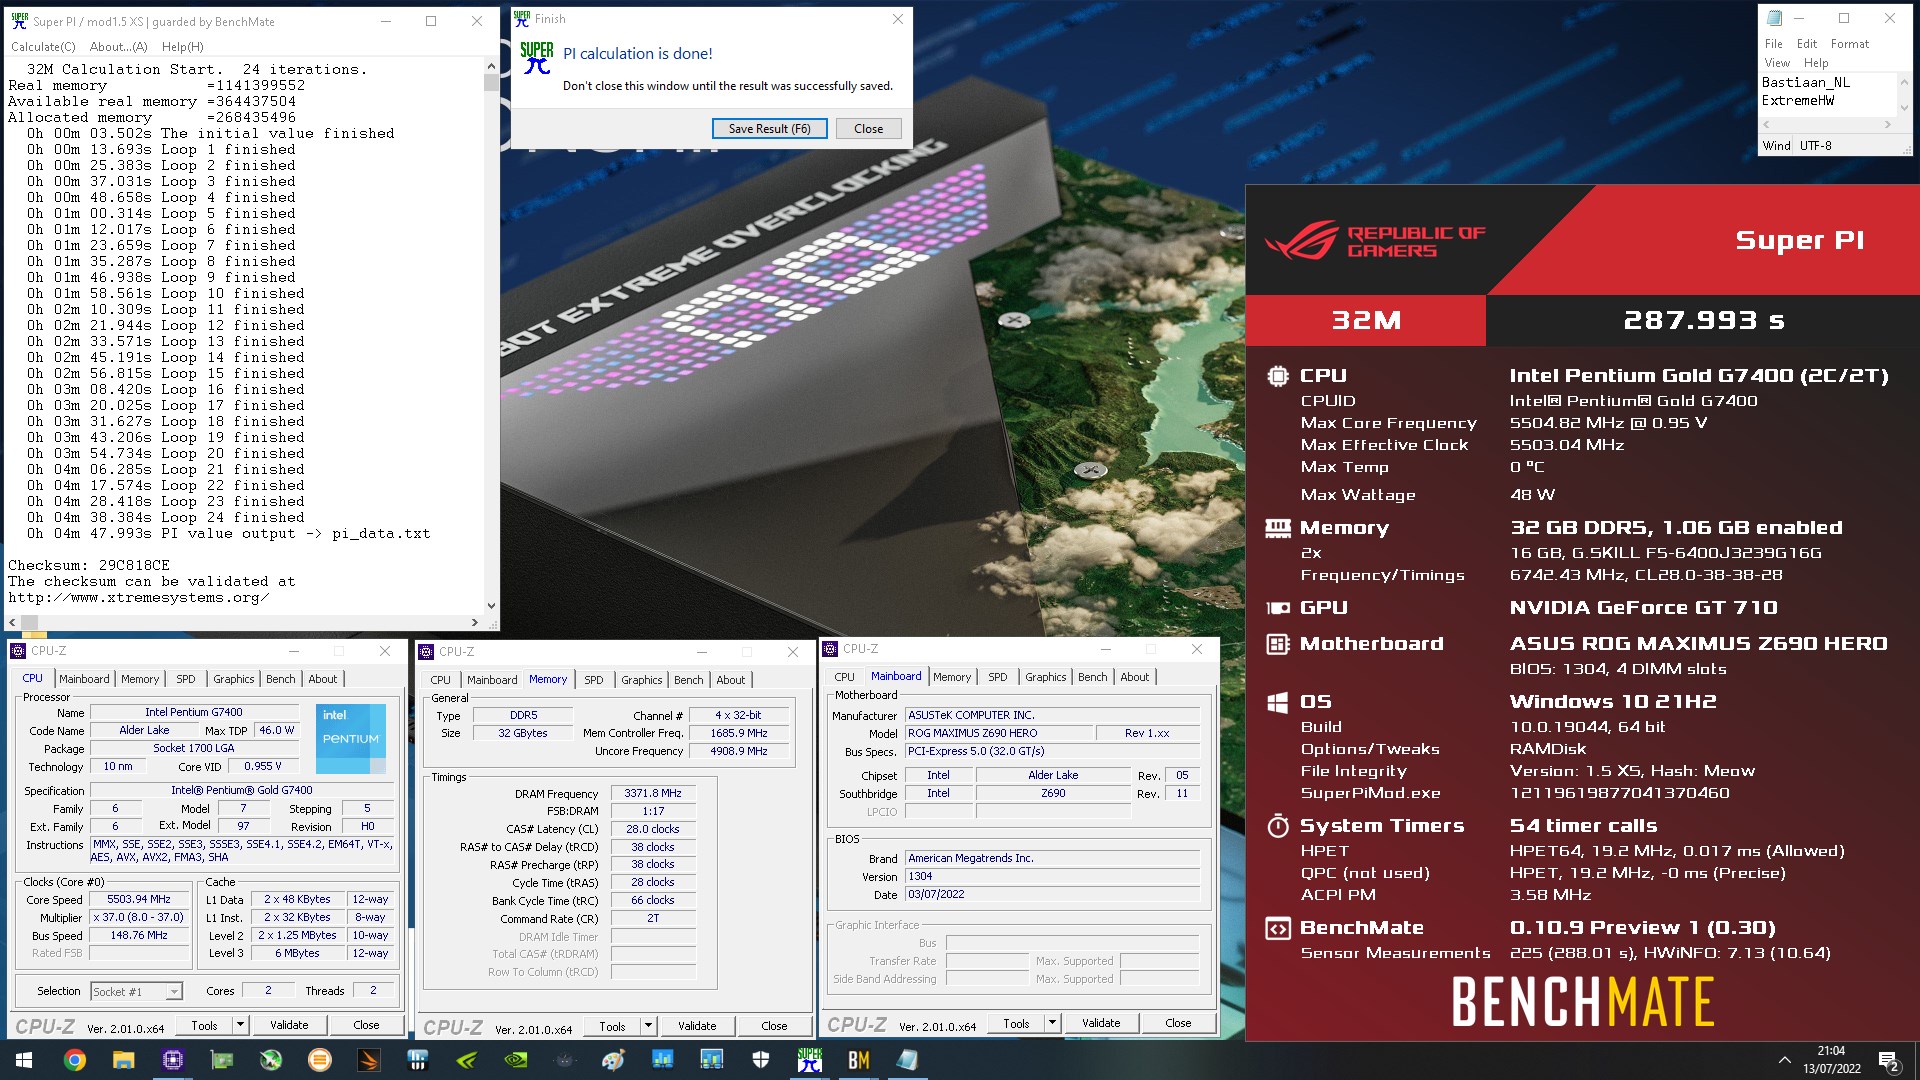Select CPU tab in left CPU-Z window
The width and height of the screenshot is (1920, 1080).
click(x=32, y=678)
